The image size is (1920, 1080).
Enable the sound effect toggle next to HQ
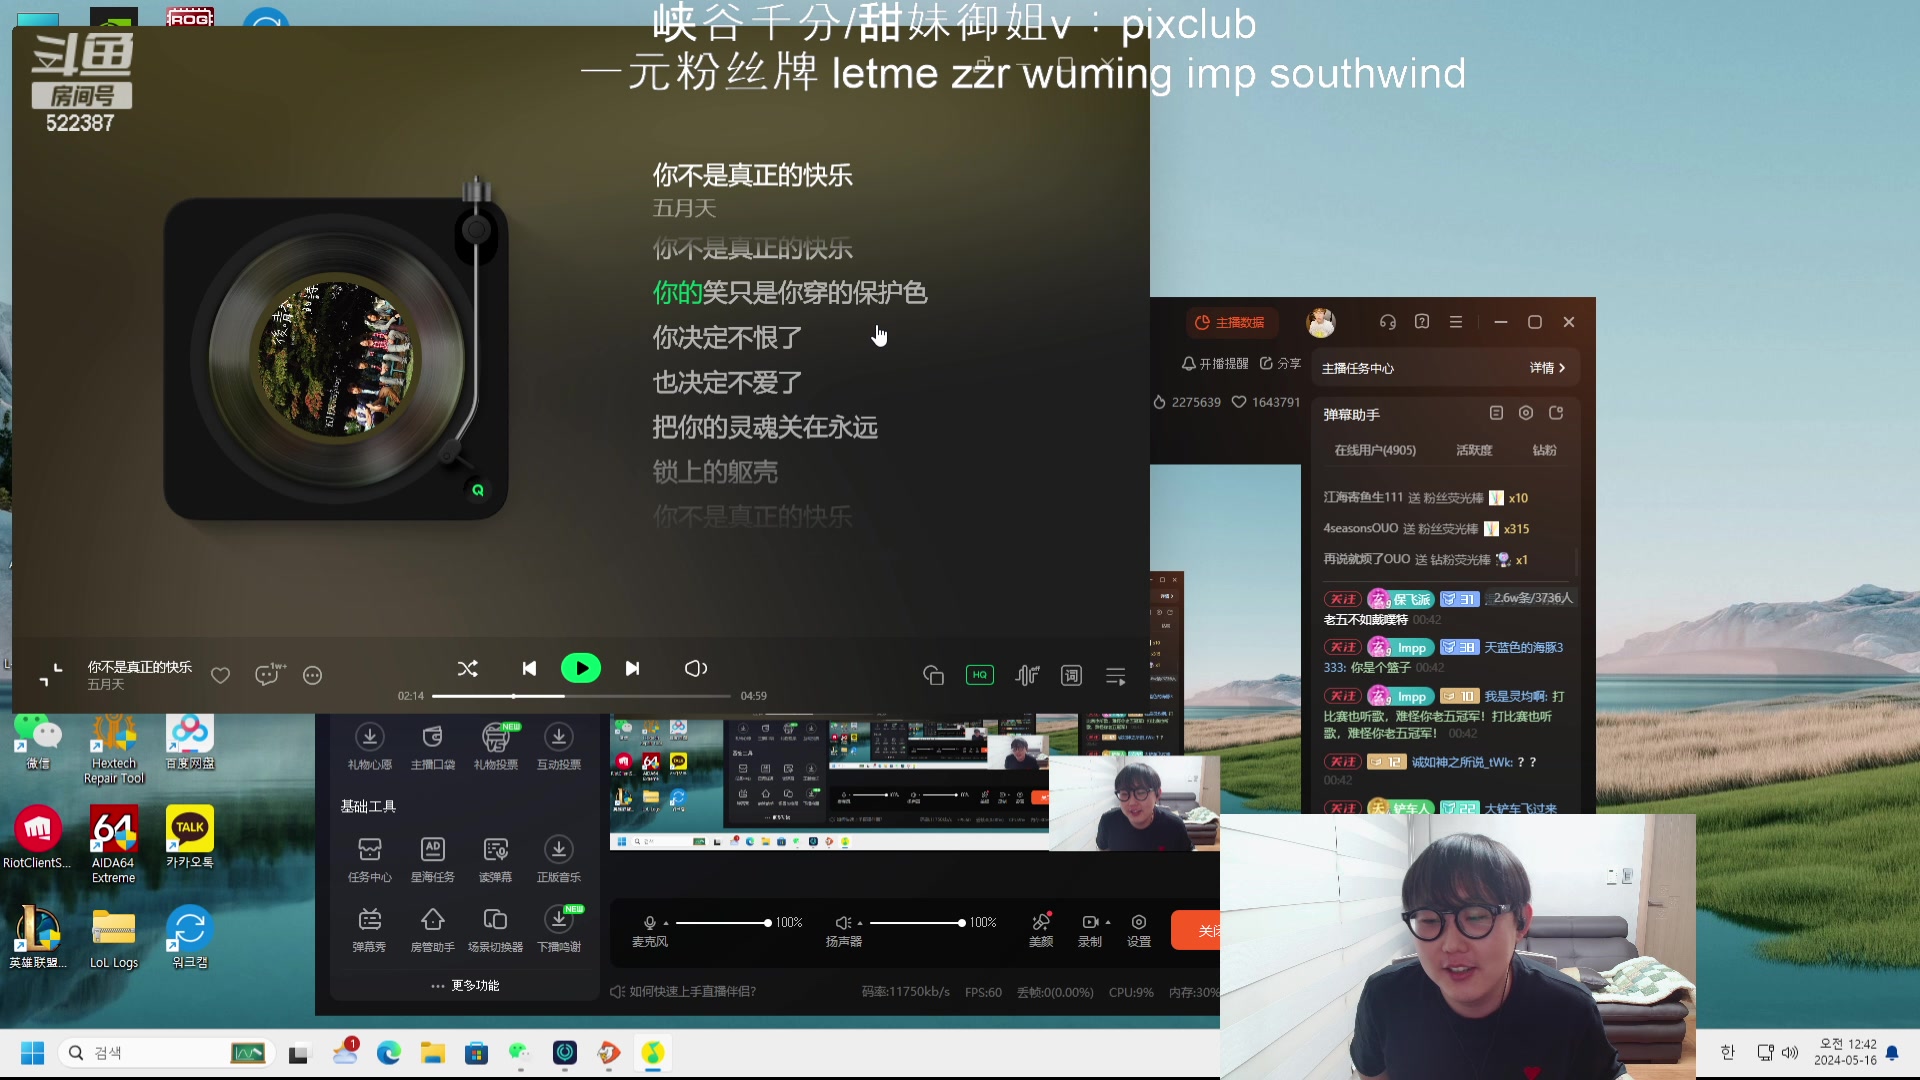[x=1026, y=675]
